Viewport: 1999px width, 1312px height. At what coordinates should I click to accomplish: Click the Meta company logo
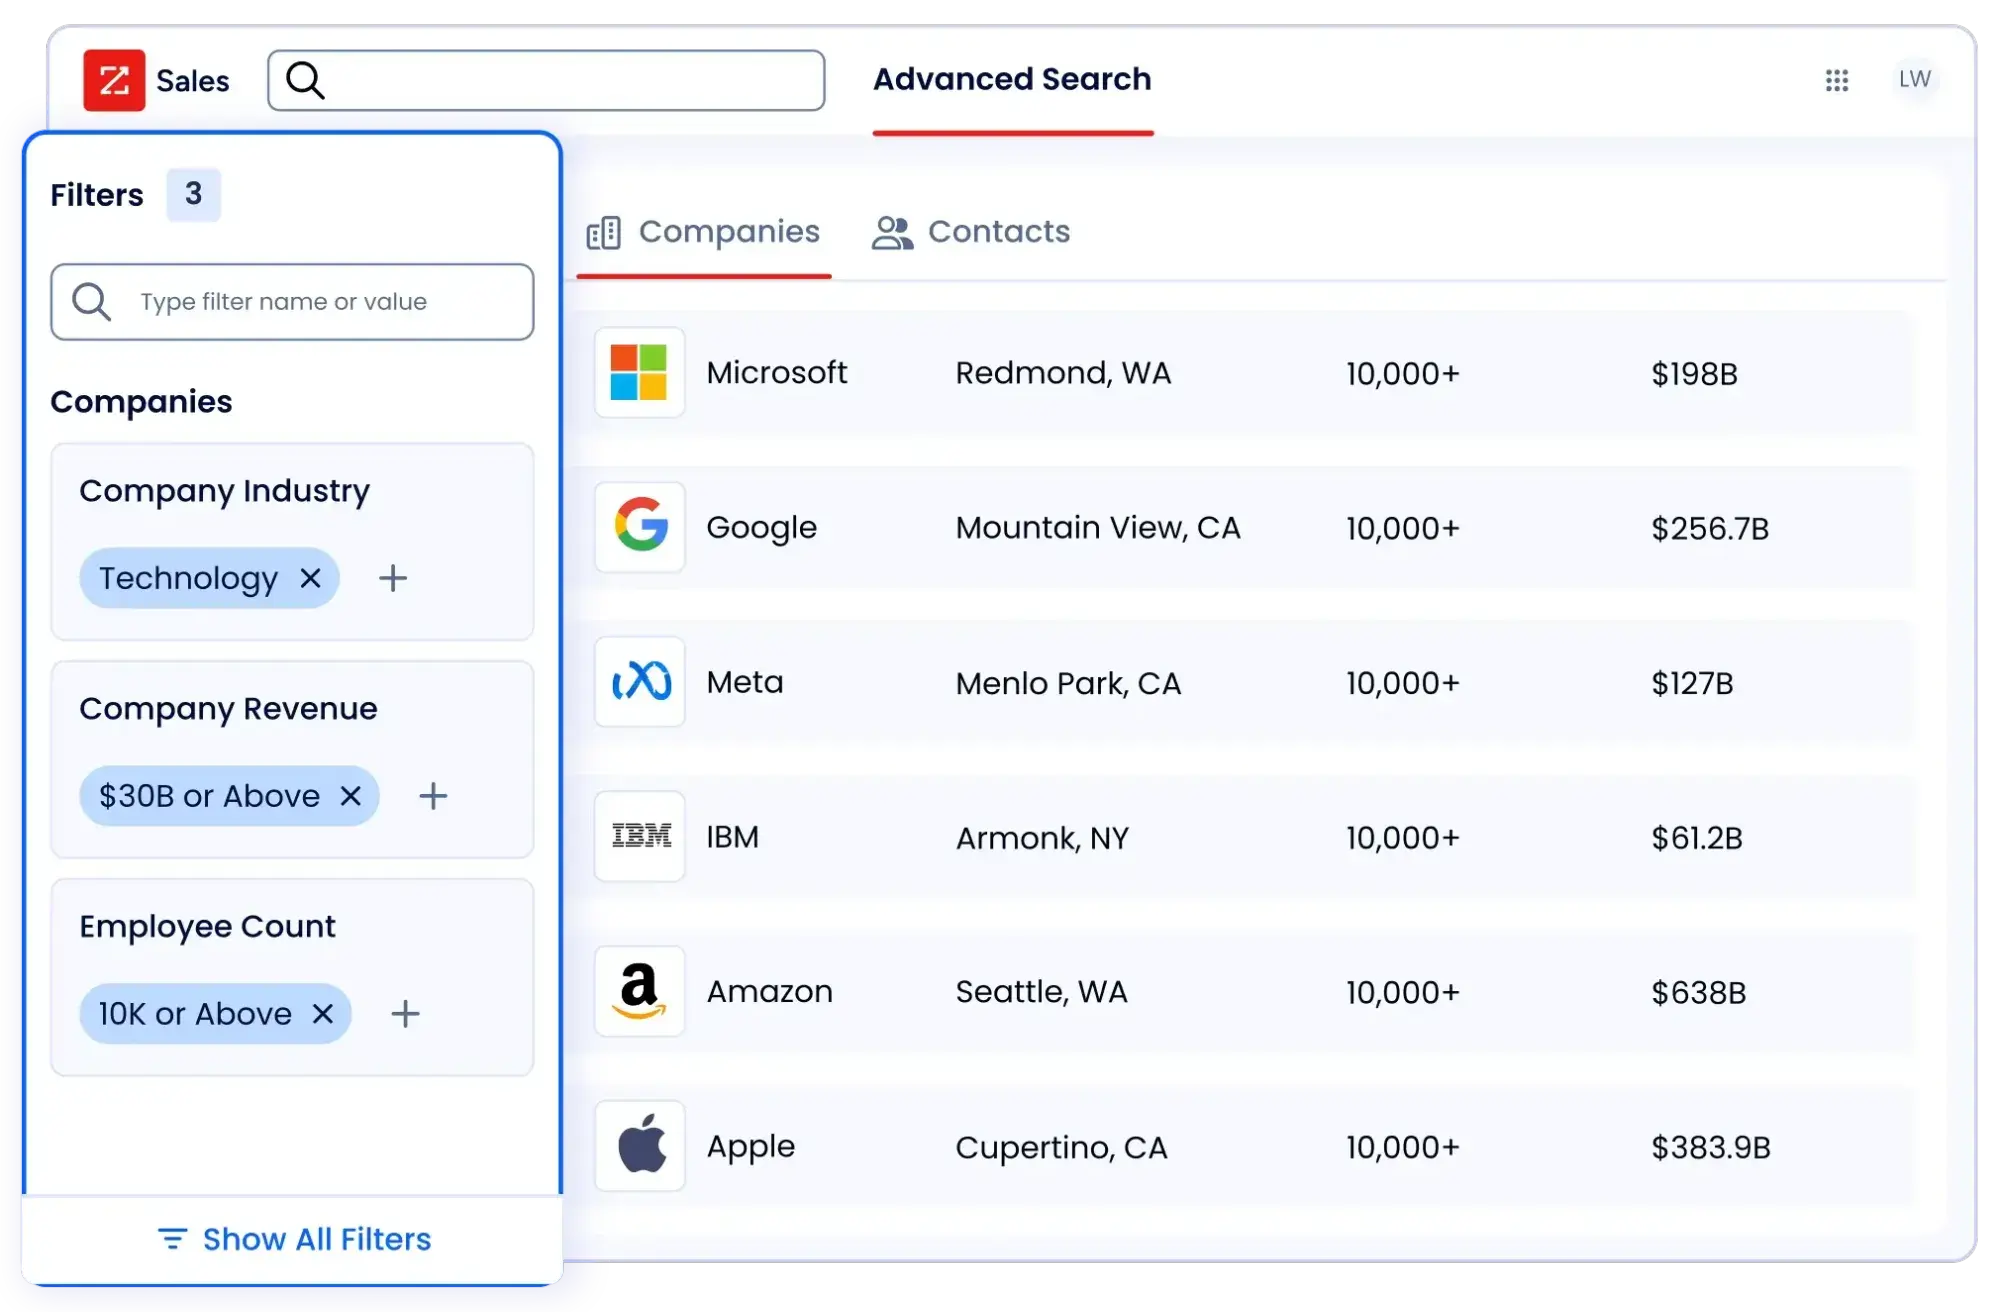pyautogui.click(x=639, y=682)
